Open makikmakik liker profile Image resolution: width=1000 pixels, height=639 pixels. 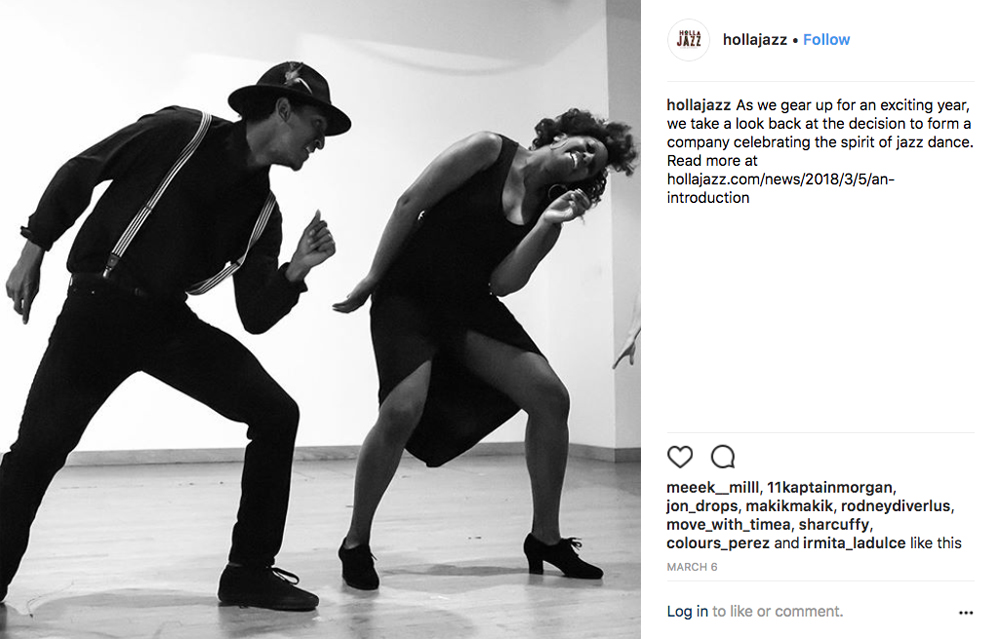coord(789,506)
